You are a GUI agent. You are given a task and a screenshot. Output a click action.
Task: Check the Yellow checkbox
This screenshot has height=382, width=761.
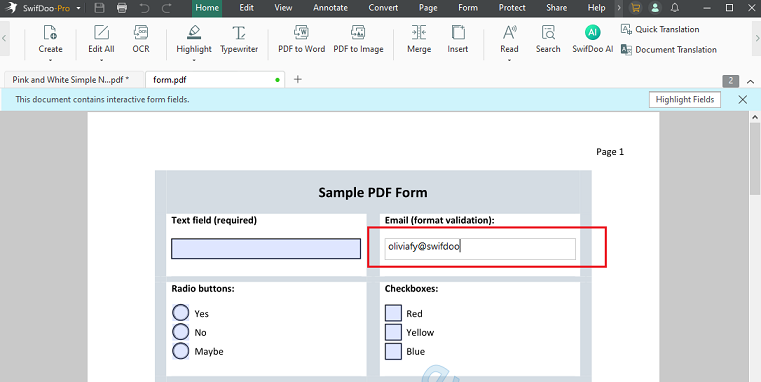(x=393, y=332)
